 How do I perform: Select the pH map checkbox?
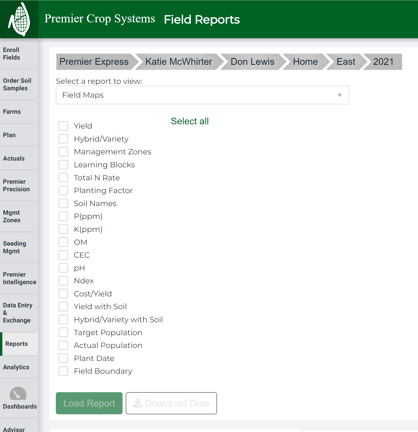[x=63, y=268]
